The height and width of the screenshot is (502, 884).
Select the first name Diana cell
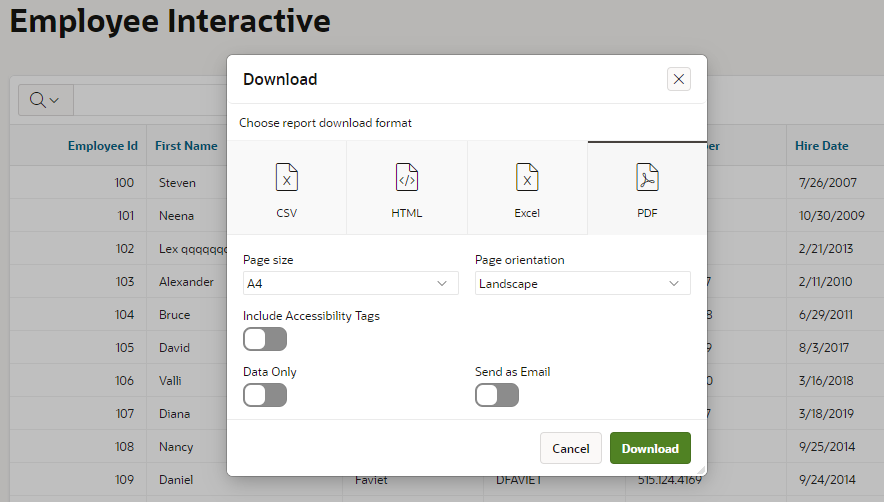[174, 413]
